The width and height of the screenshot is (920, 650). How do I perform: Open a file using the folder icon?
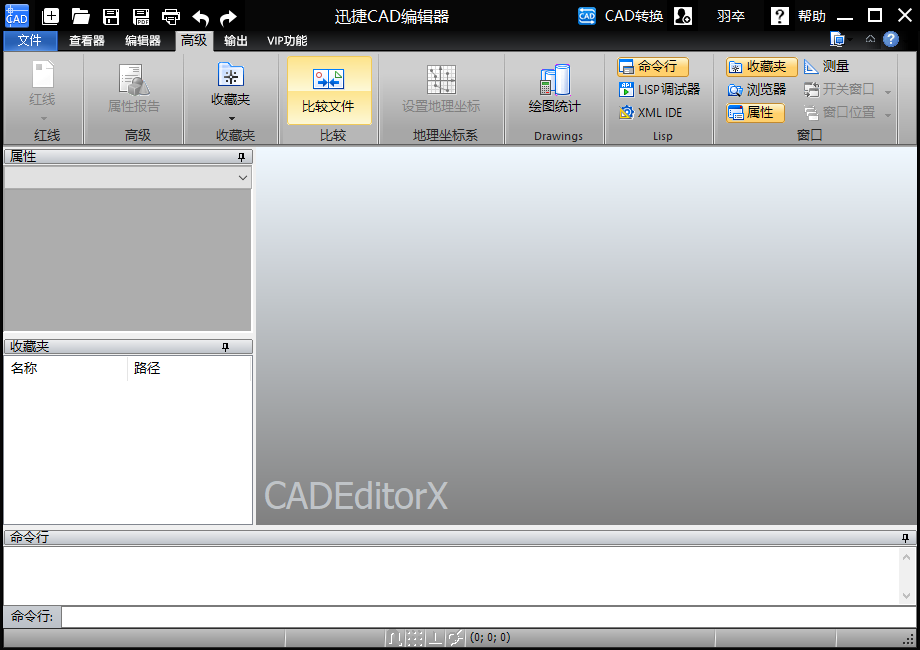80,16
